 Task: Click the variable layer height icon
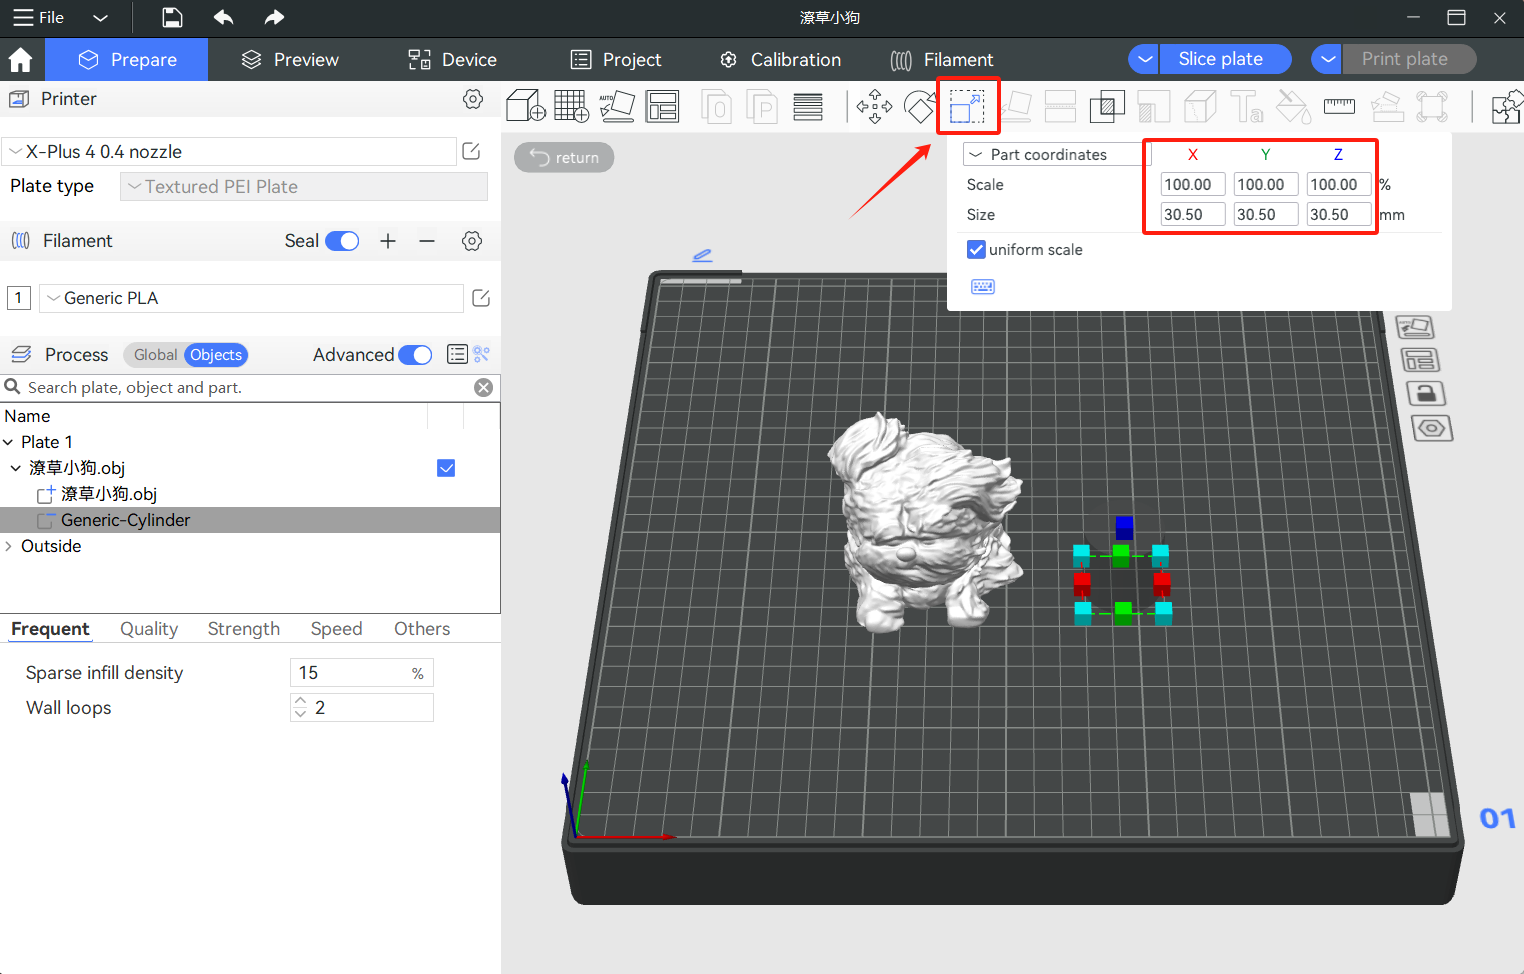[808, 106]
